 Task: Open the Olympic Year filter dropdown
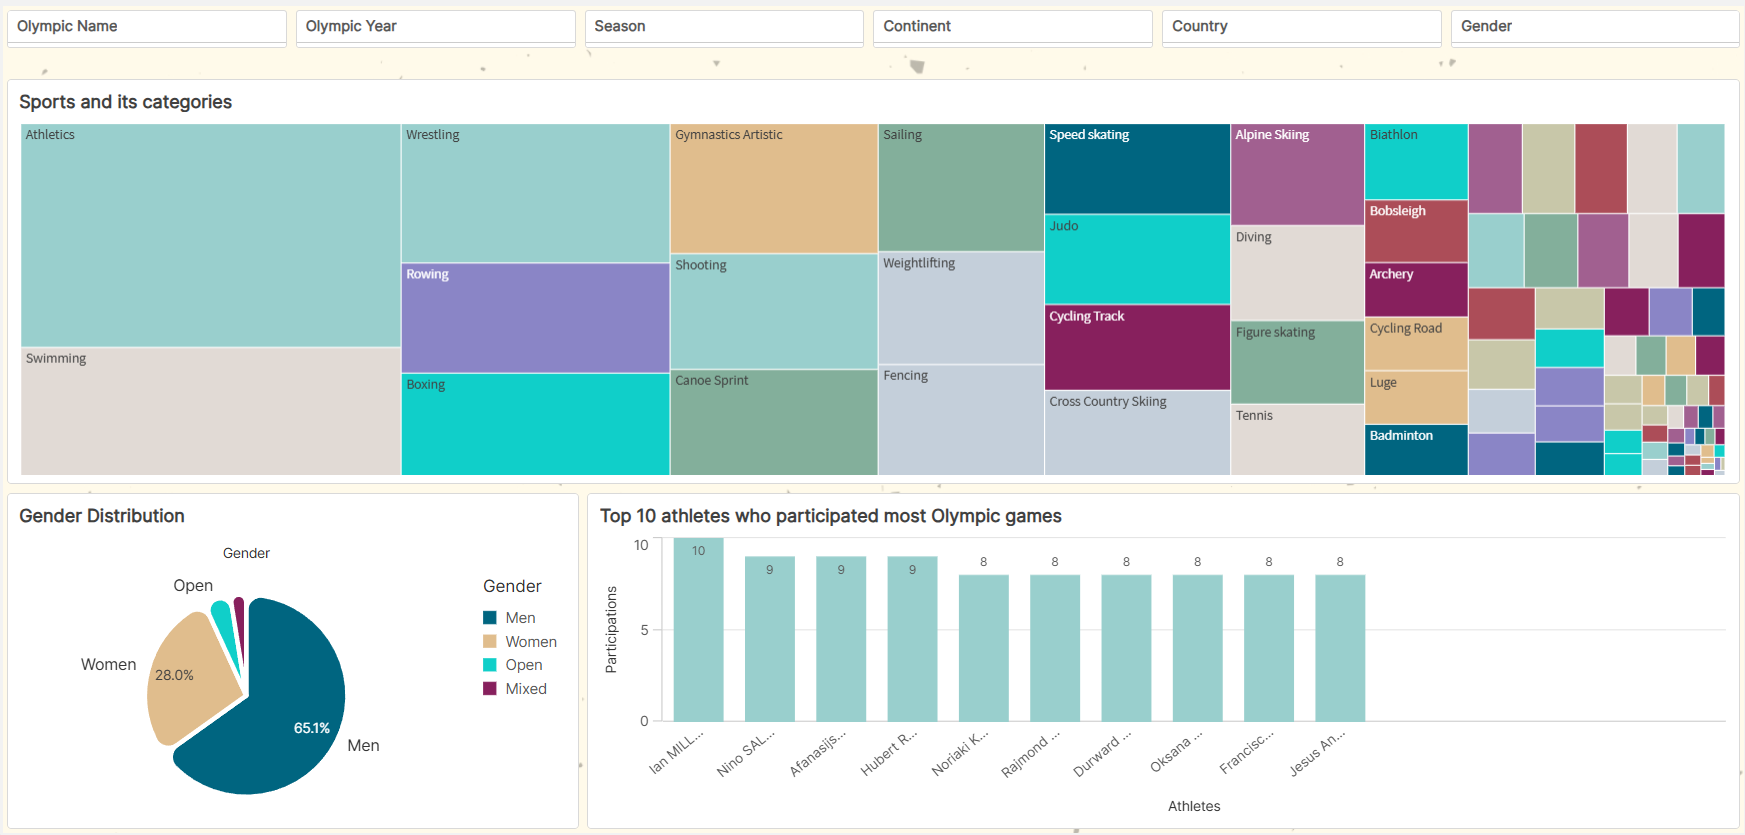pos(435,27)
